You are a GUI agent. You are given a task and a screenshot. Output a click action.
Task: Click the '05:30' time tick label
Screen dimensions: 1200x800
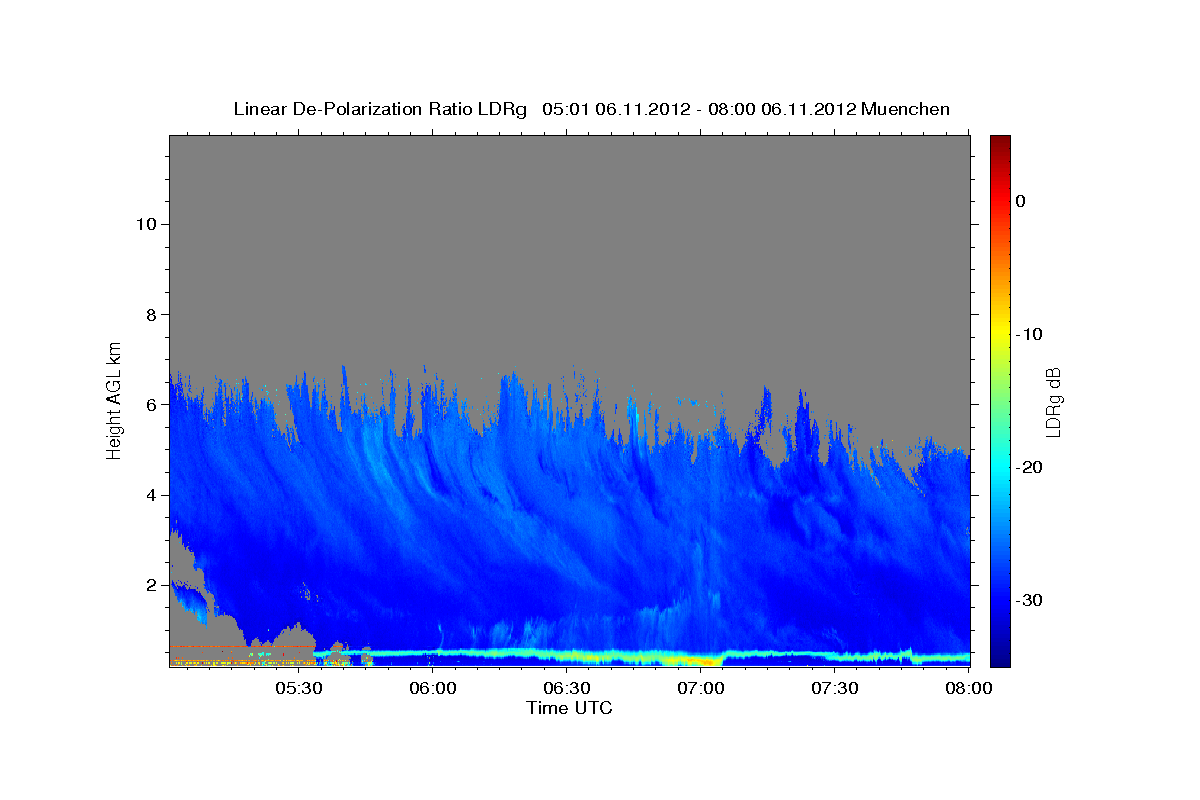tap(298, 689)
